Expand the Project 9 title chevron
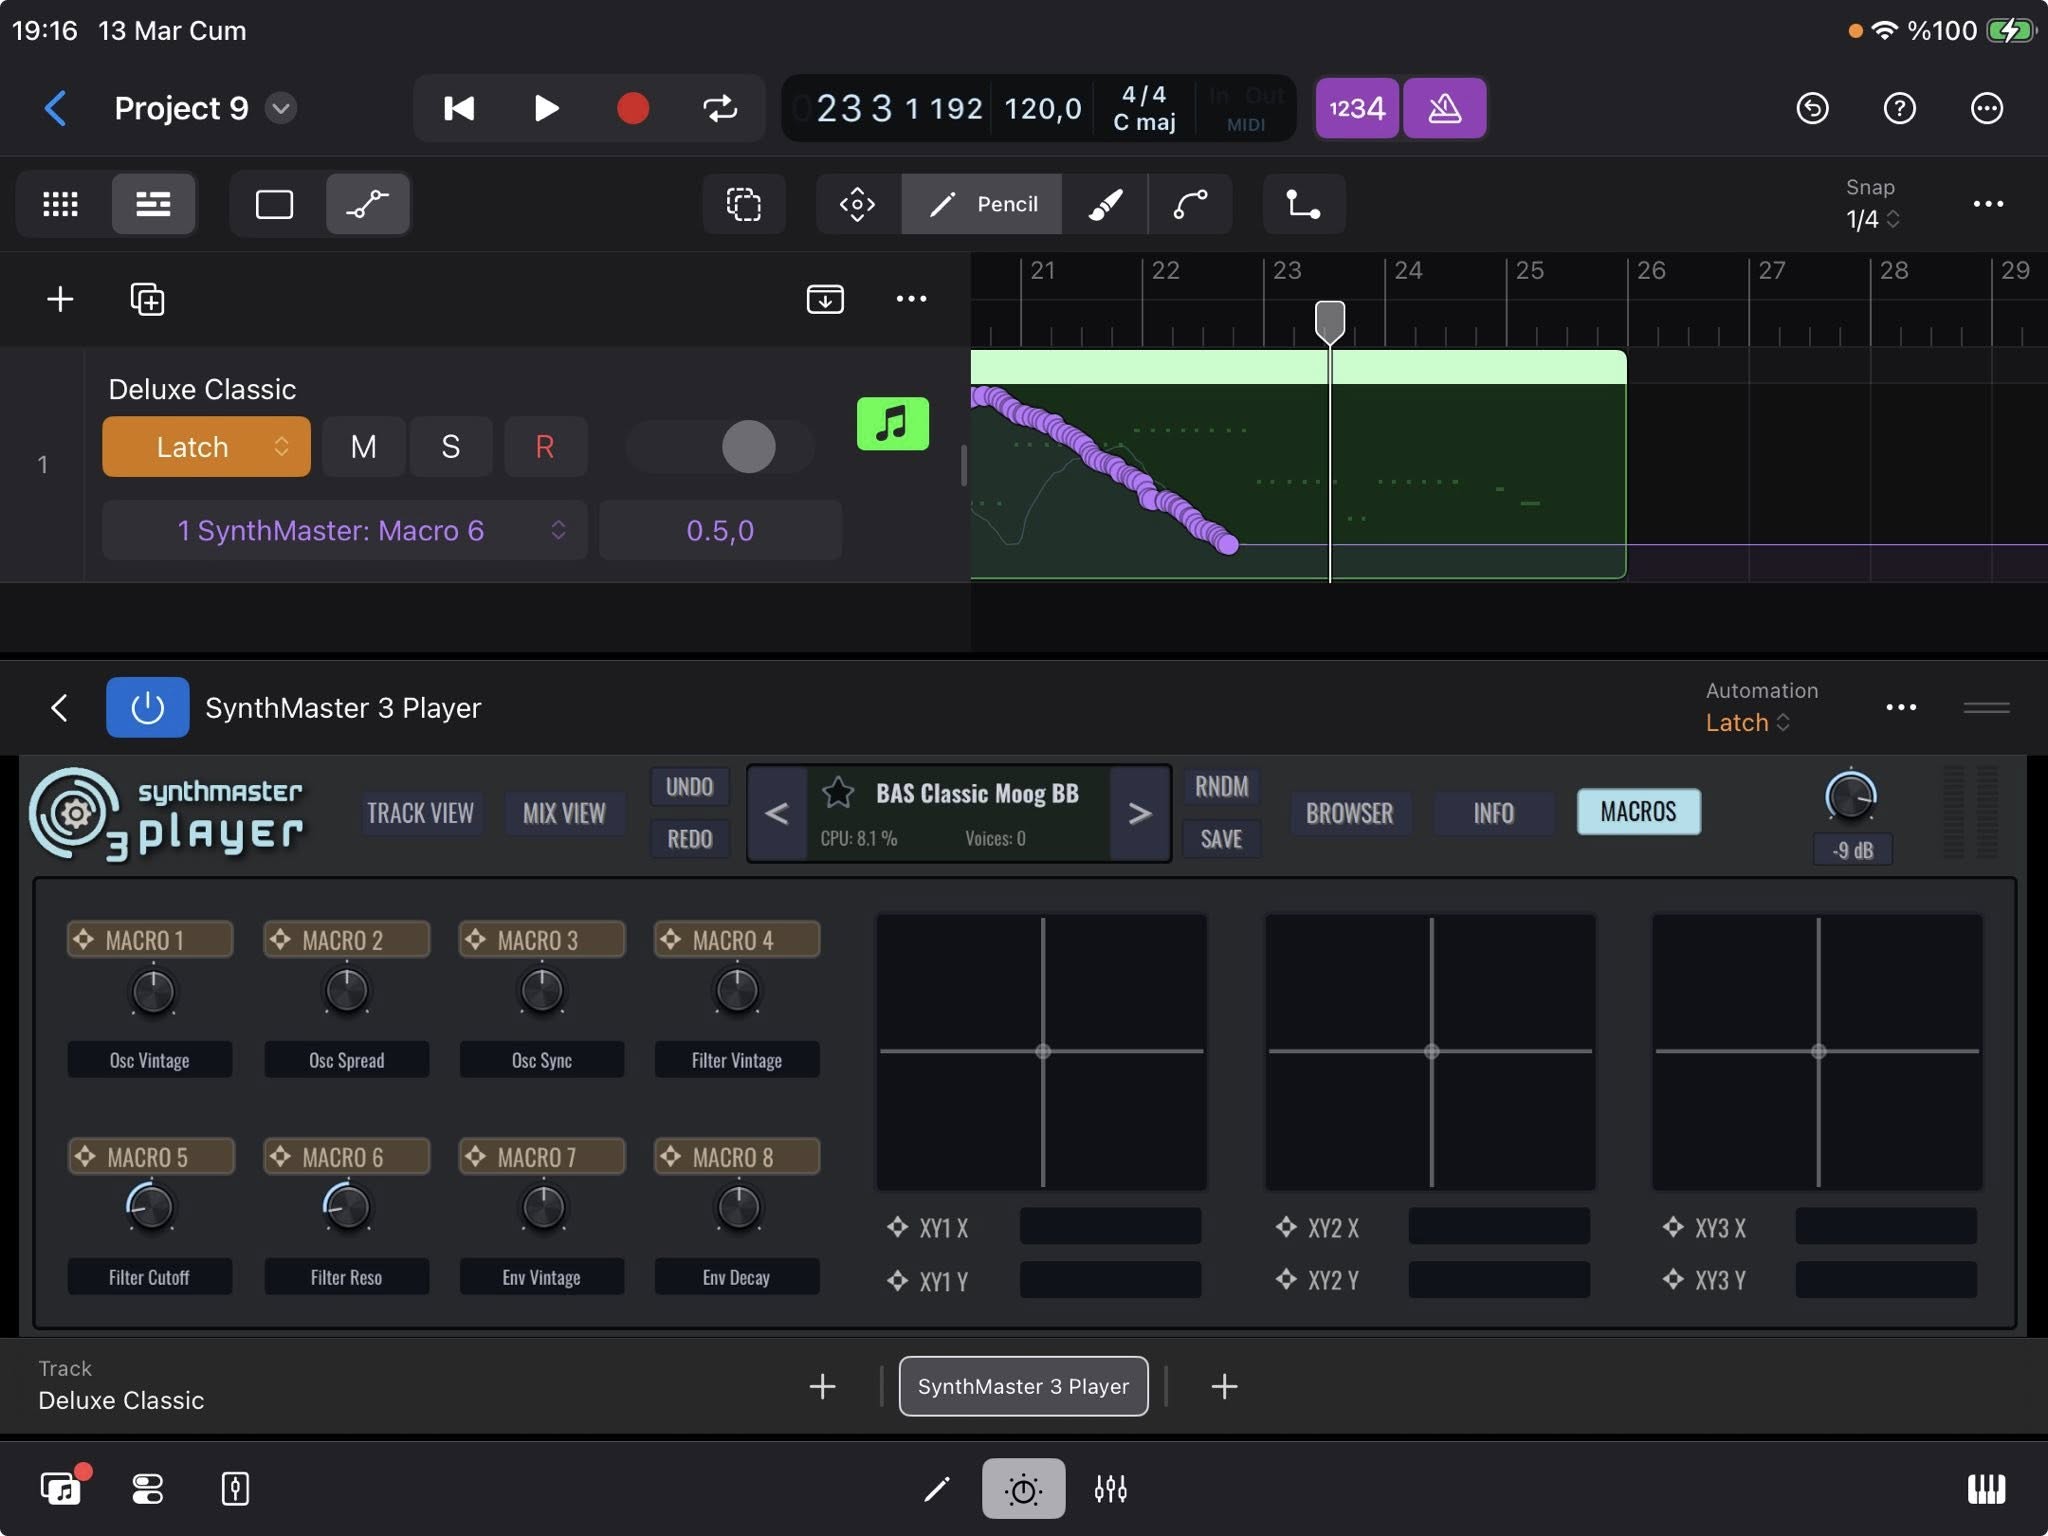Screen dimensions: 2048x1536 pyautogui.click(x=281, y=108)
